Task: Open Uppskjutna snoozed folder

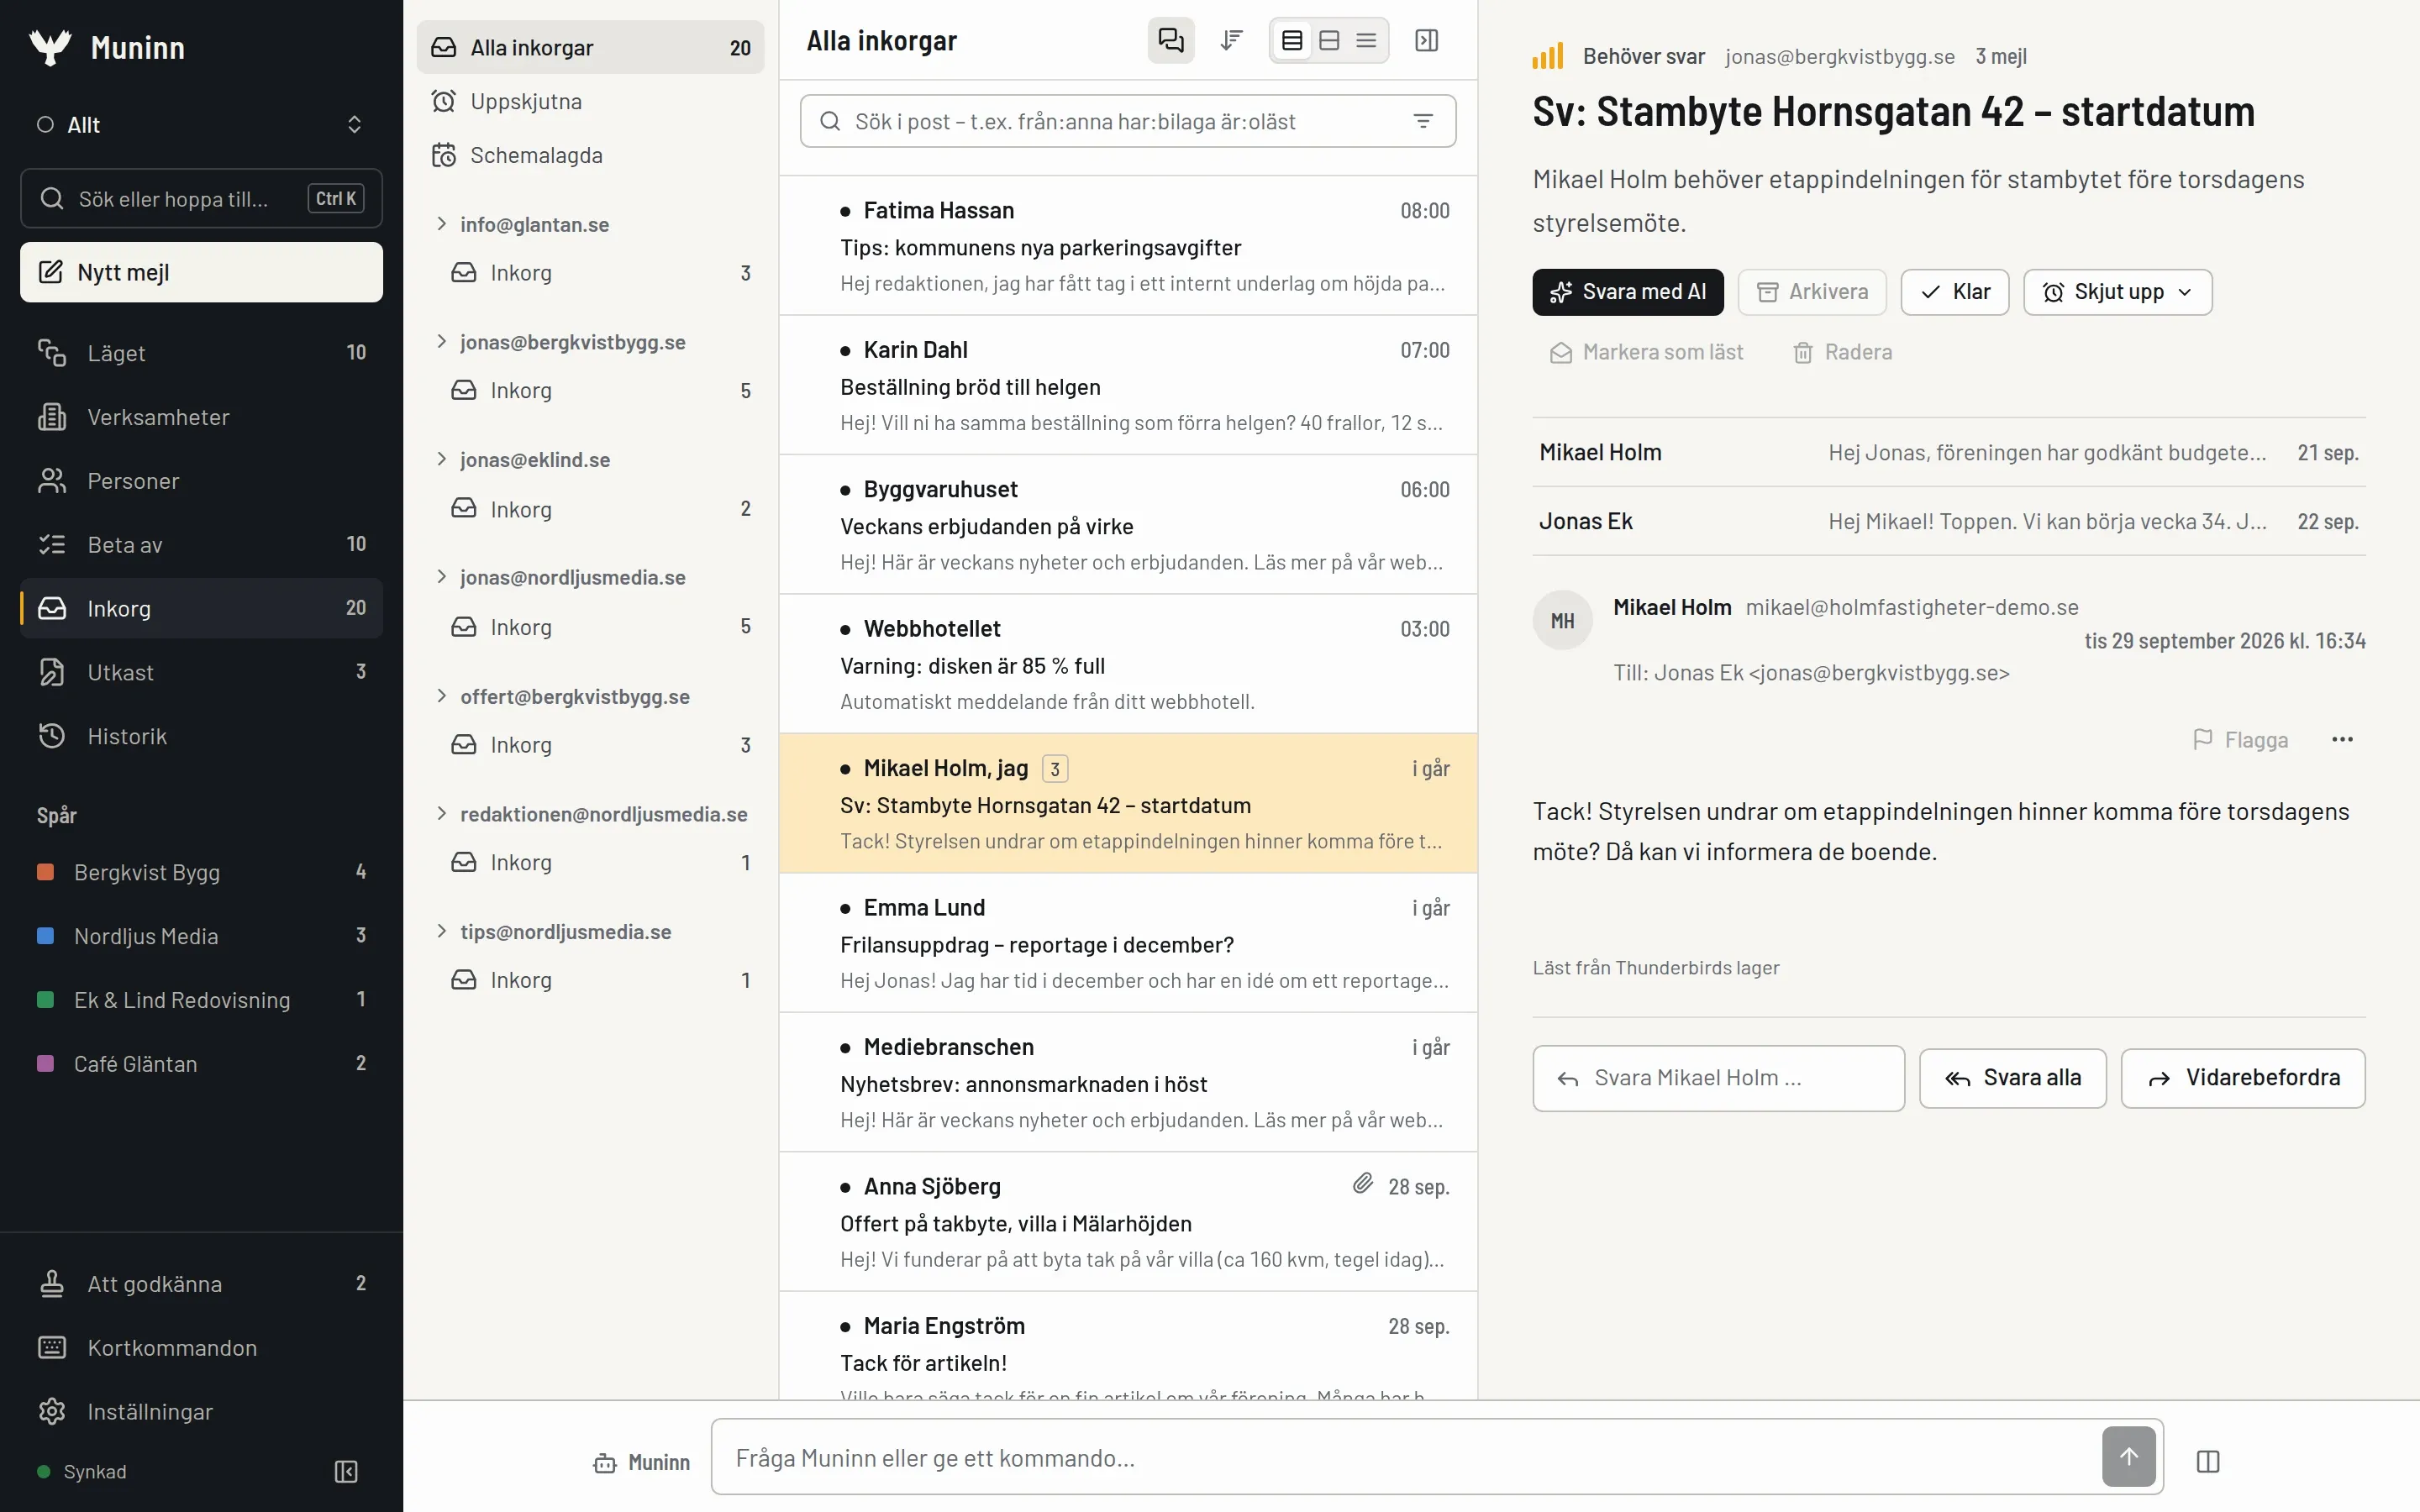Action: pos(590,101)
